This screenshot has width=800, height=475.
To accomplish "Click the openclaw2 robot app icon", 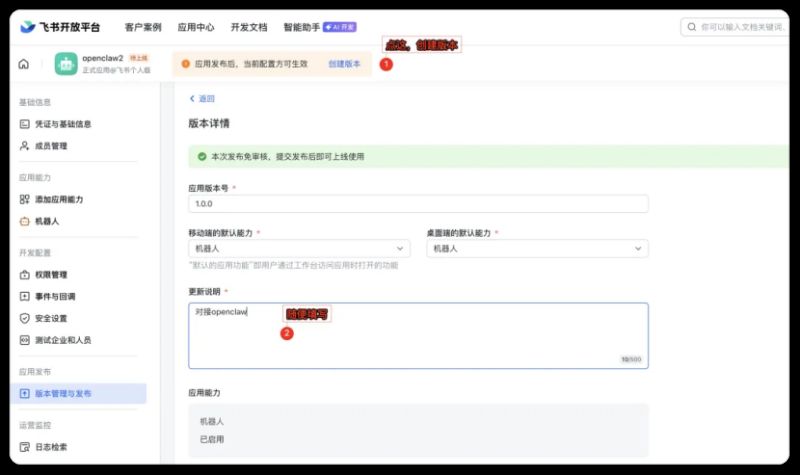I will [66, 64].
